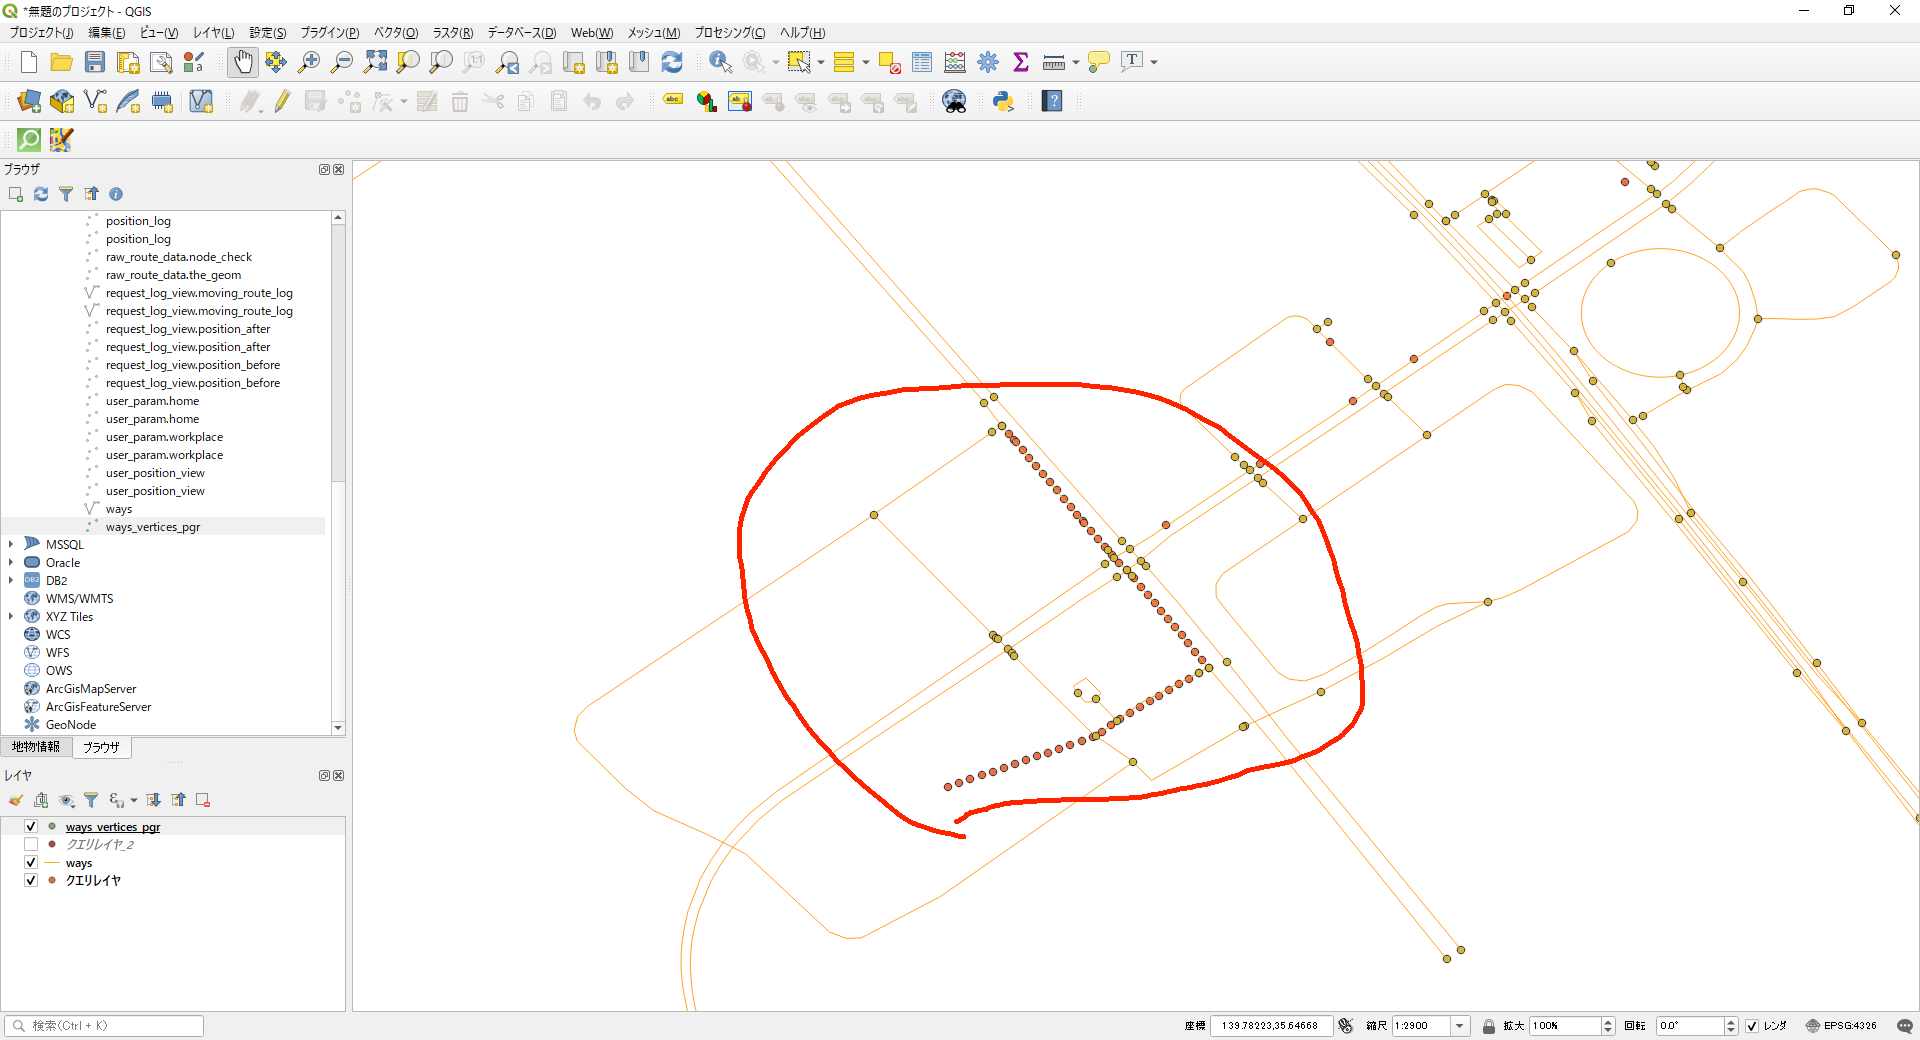Select the Pan Map hand tool
1920x1040 pixels.
[243, 62]
